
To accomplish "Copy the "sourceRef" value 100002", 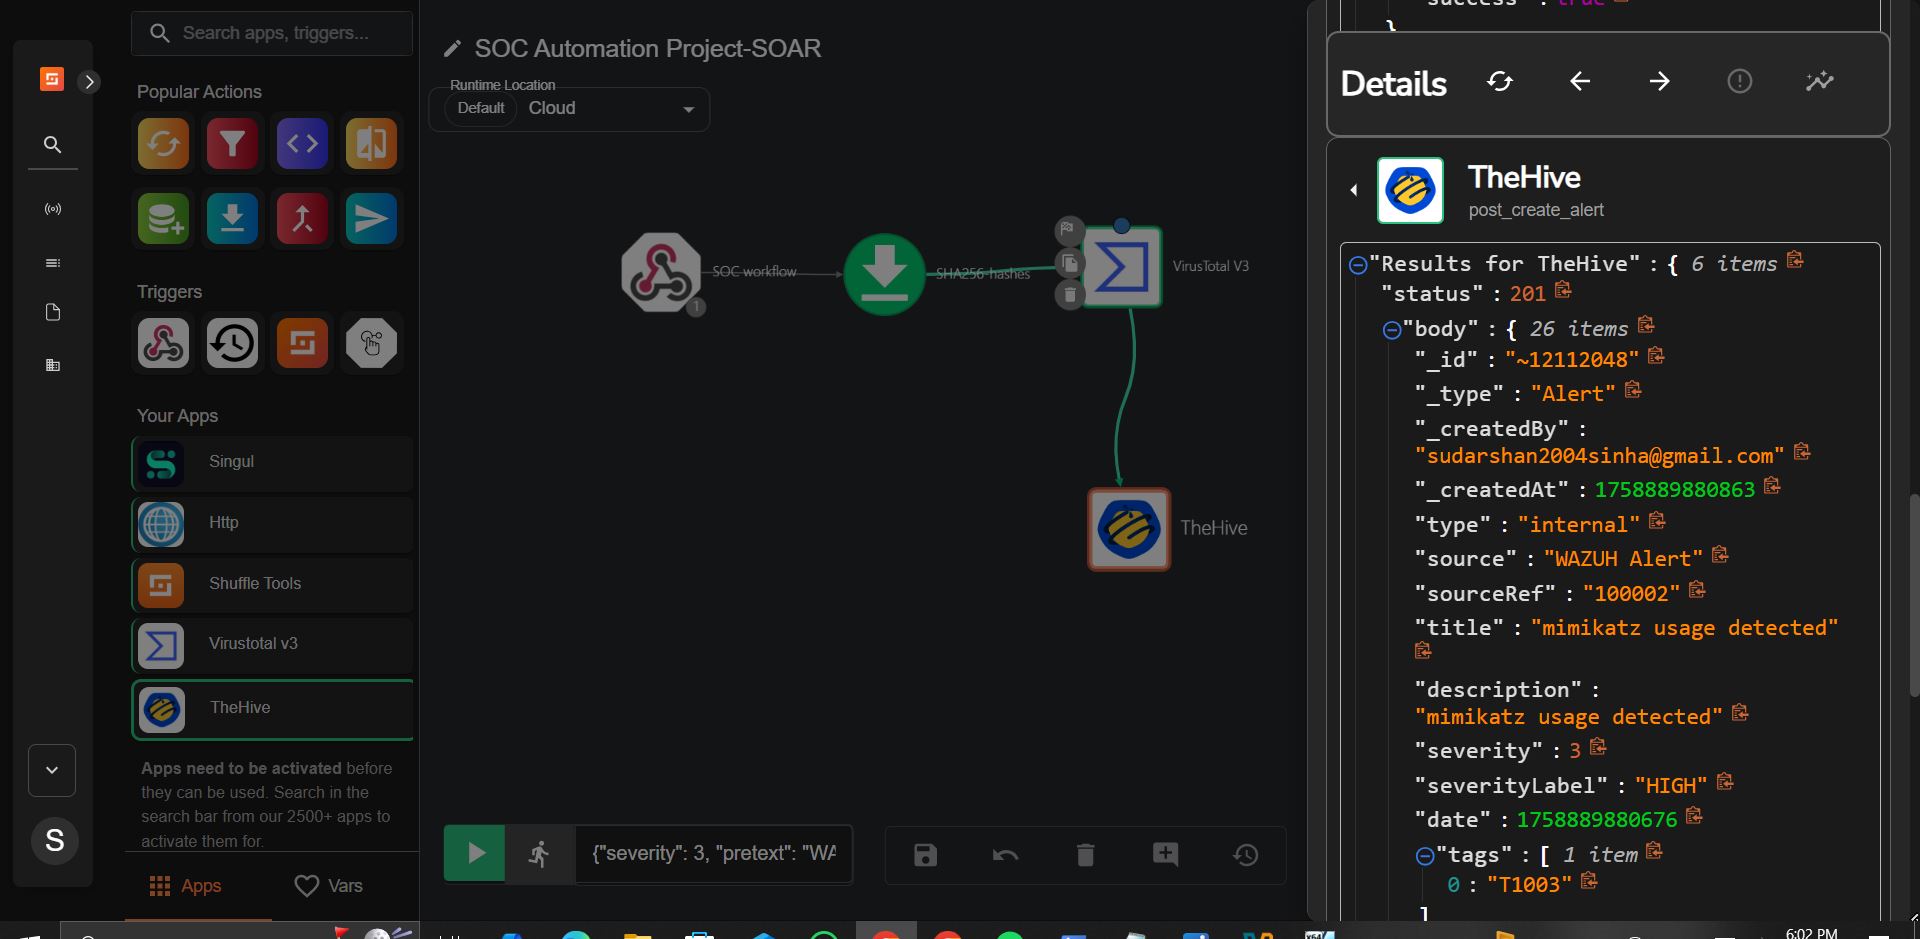I will [1697, 589].
